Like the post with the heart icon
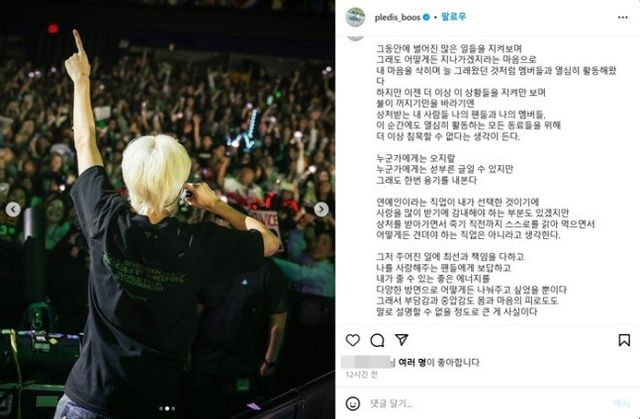The width and height of the screenshot is (640, 419). (x=353, y=340)
